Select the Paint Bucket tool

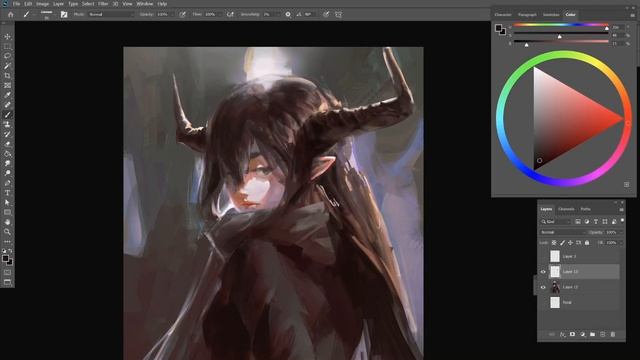point(7,154)
